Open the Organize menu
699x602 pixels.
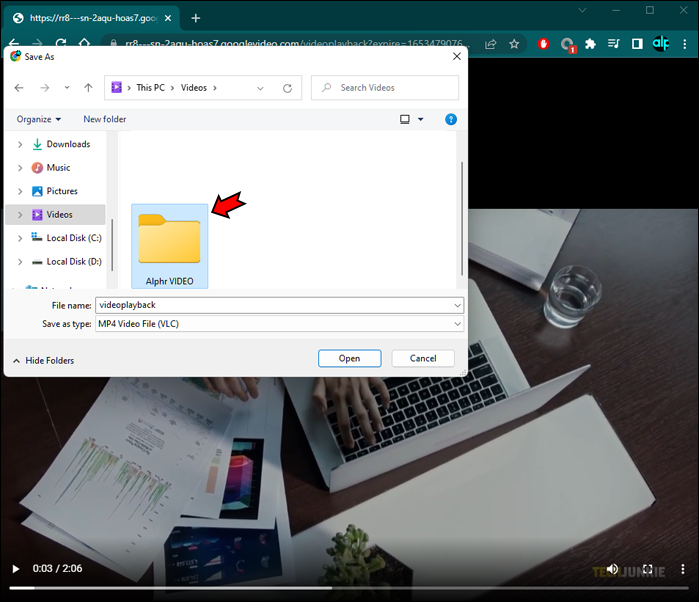(x=39, y=119)
